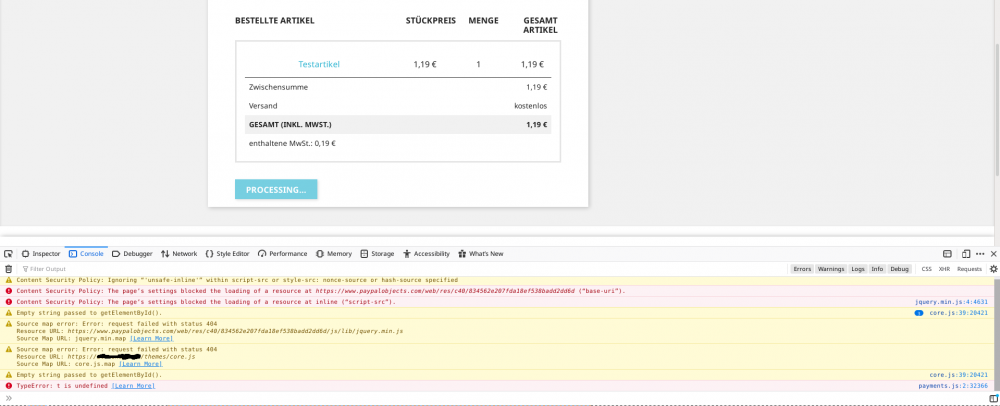Open Learn More for core.js.map error
Viewport: 1000px width, 406px height.
140,364
